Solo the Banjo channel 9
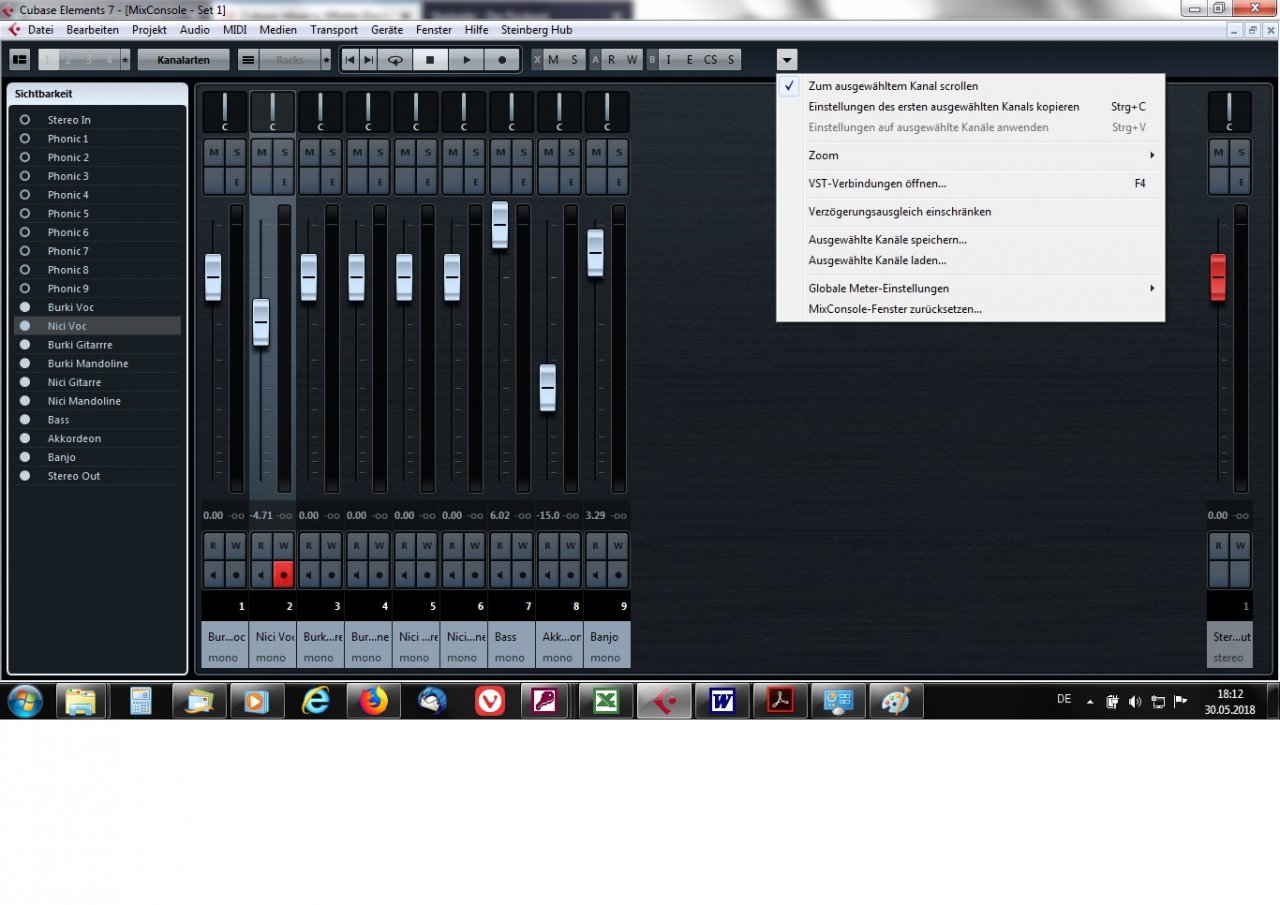This screenshot has width=1280, height=905. tap(618, 152)
